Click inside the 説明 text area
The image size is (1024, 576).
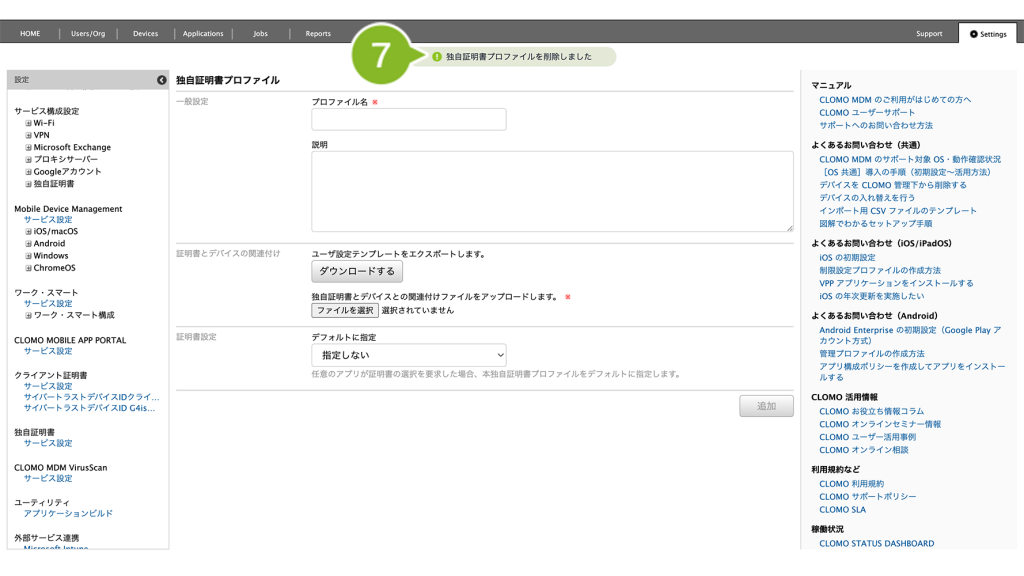[552, 192]
